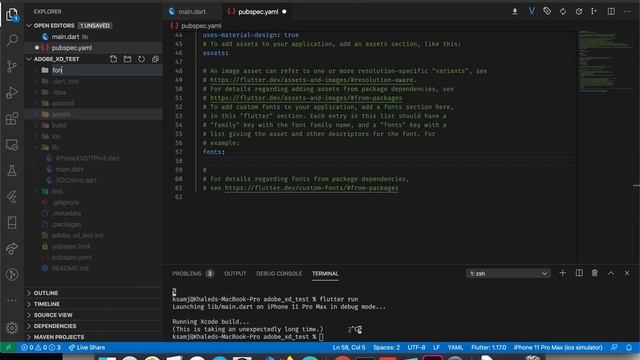Add a new terminal with plus icon

[x=562, y=273]
